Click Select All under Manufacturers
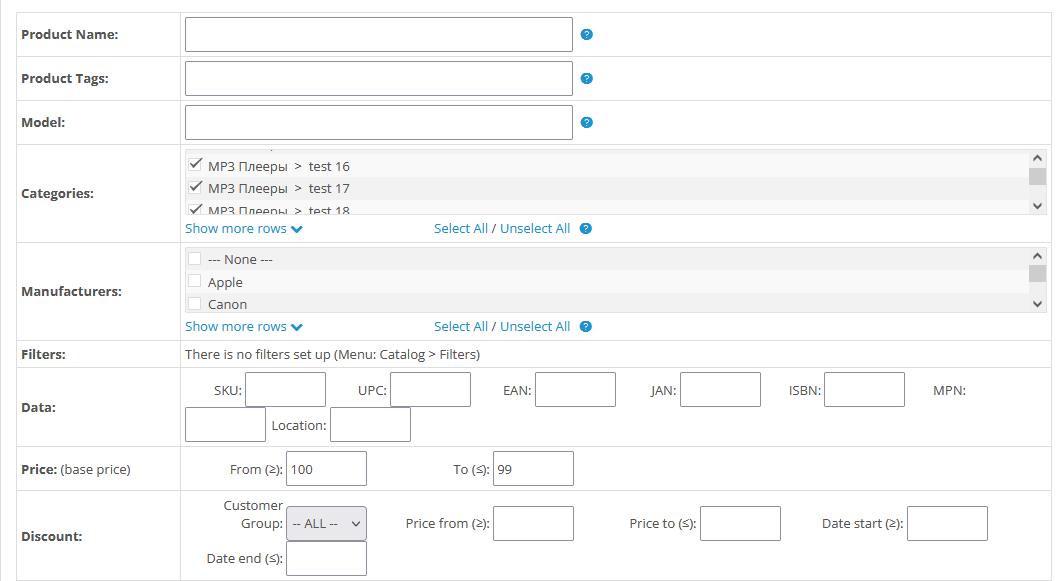The width and height of the screenshot is (1064, 581). [x=460, y=326]
